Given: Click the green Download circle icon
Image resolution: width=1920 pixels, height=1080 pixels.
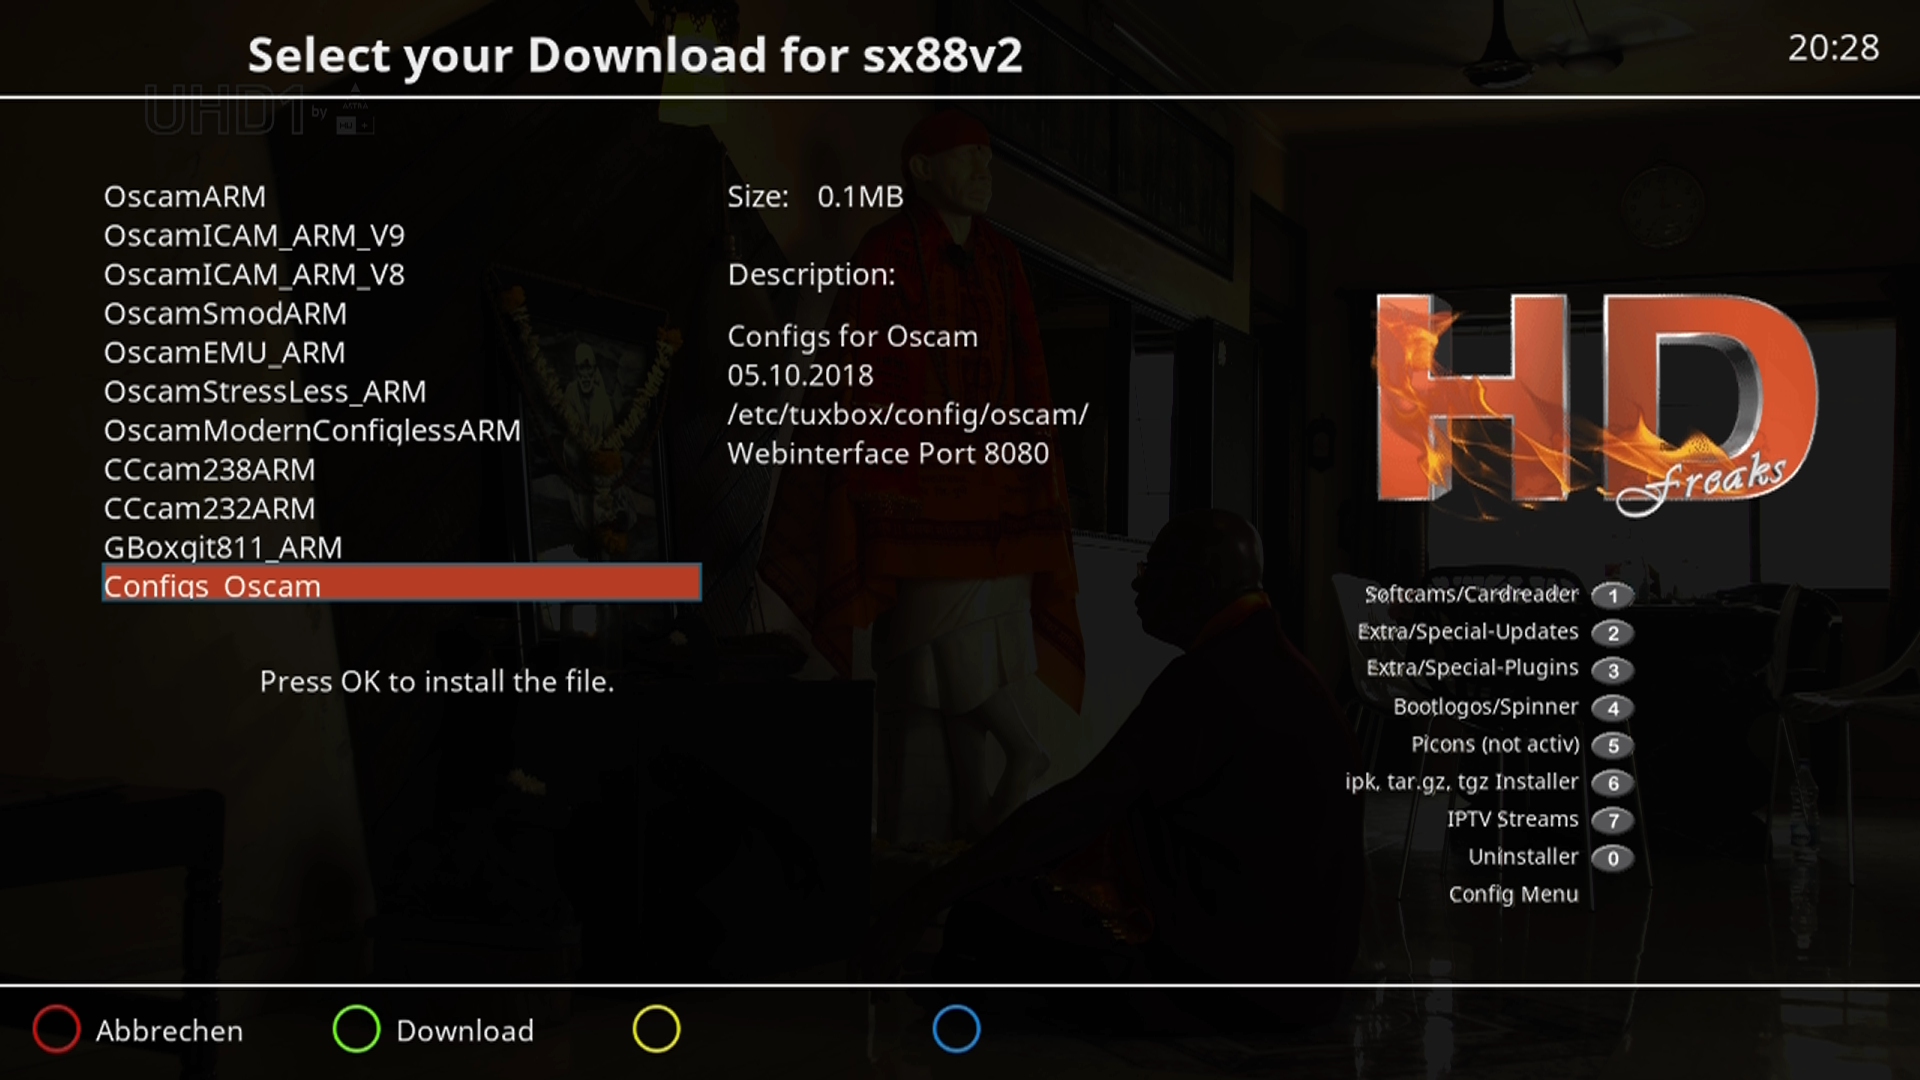Looking at the screenshot, I should point(356,1029).
